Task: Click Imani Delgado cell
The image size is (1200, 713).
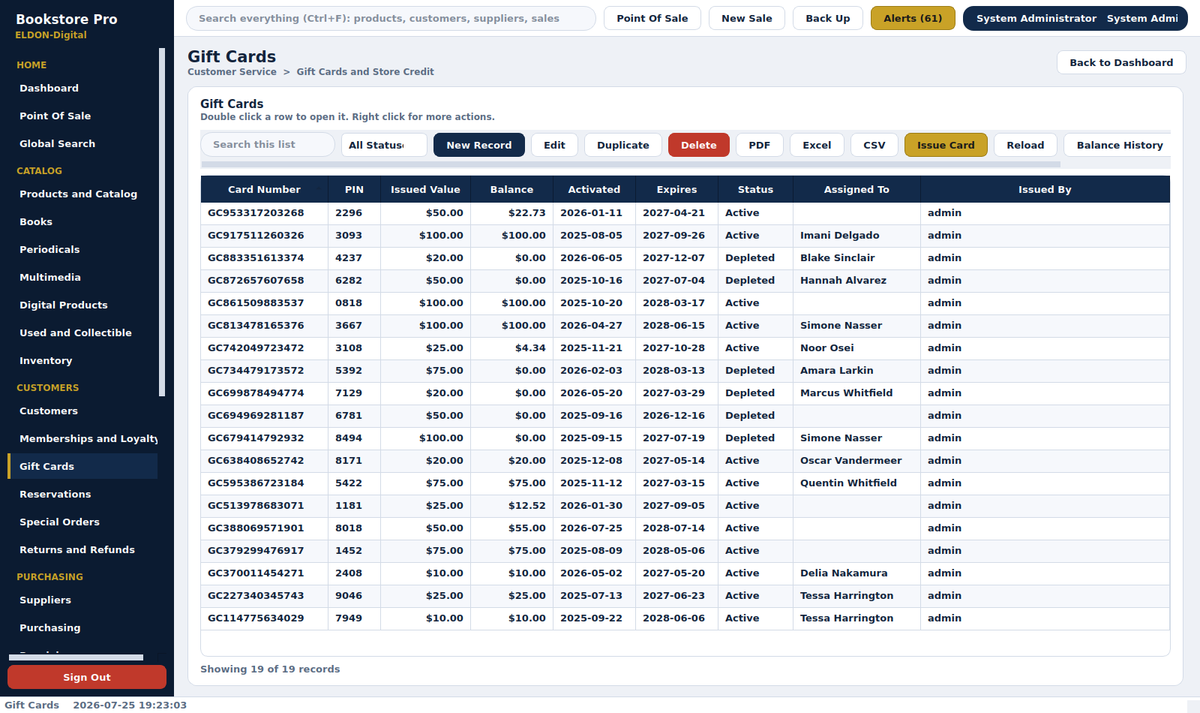Action: coord(856,235)
